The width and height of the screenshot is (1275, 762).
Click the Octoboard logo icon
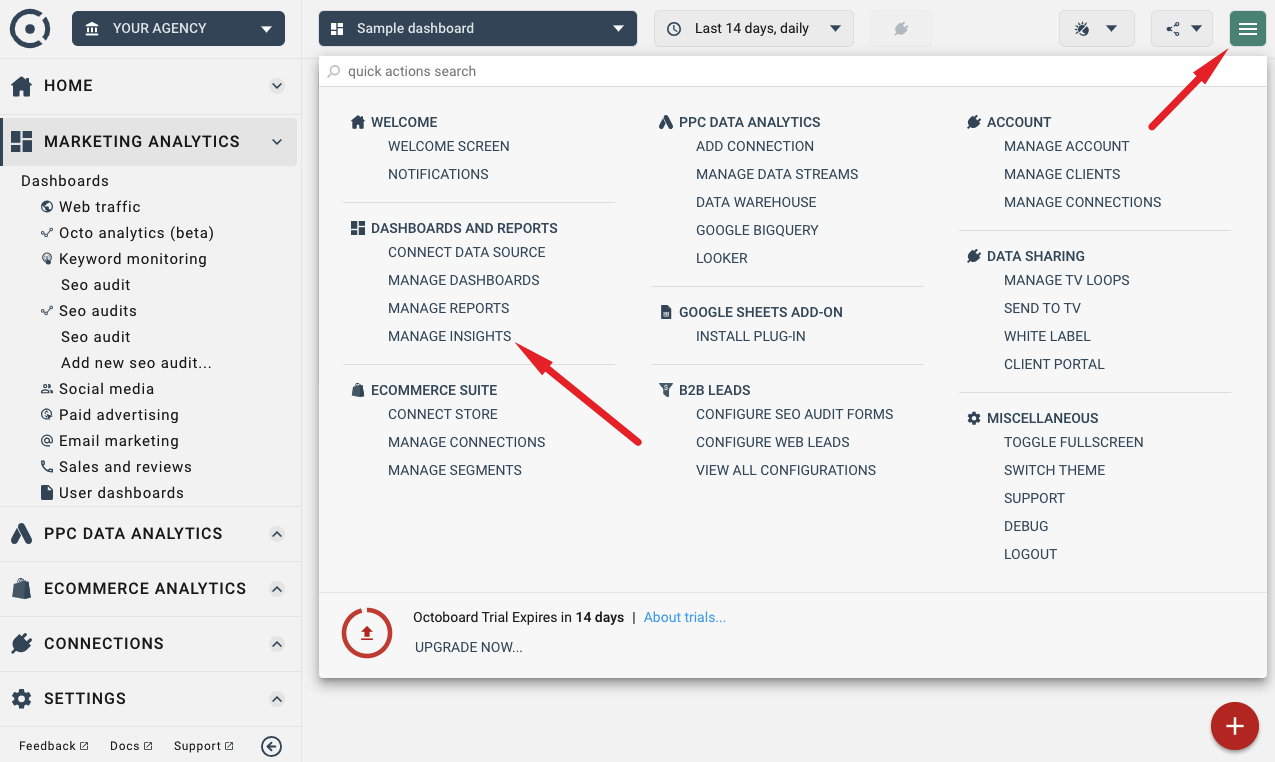click(30, 28)
